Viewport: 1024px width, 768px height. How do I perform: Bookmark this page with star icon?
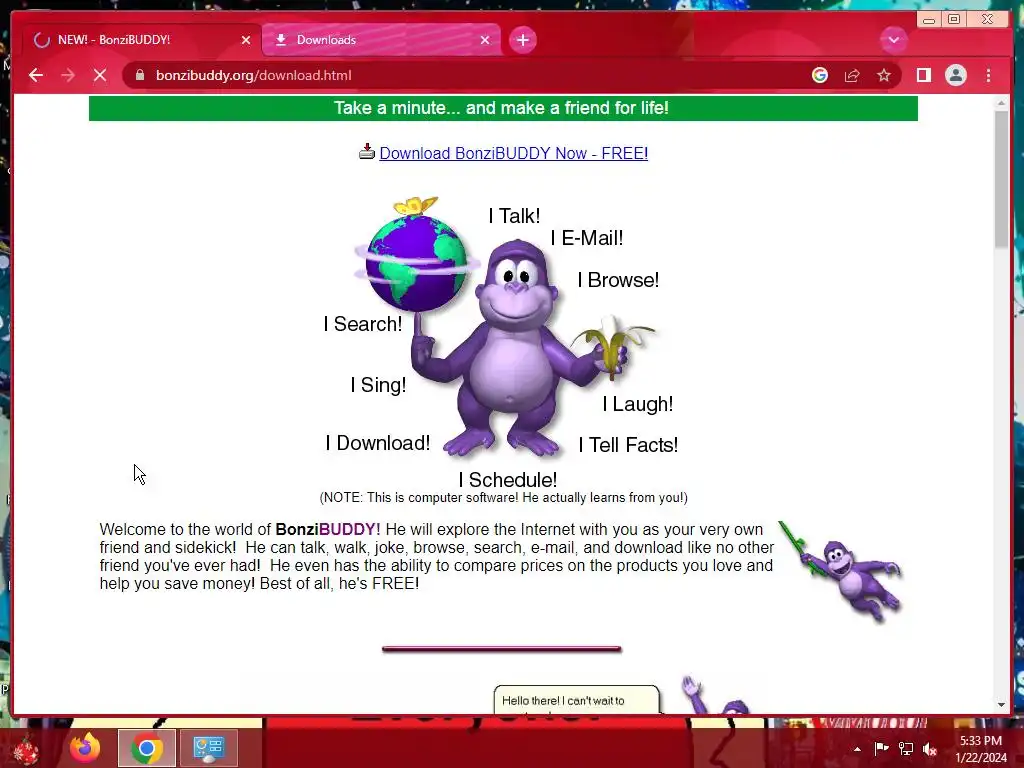pos(884,75)
